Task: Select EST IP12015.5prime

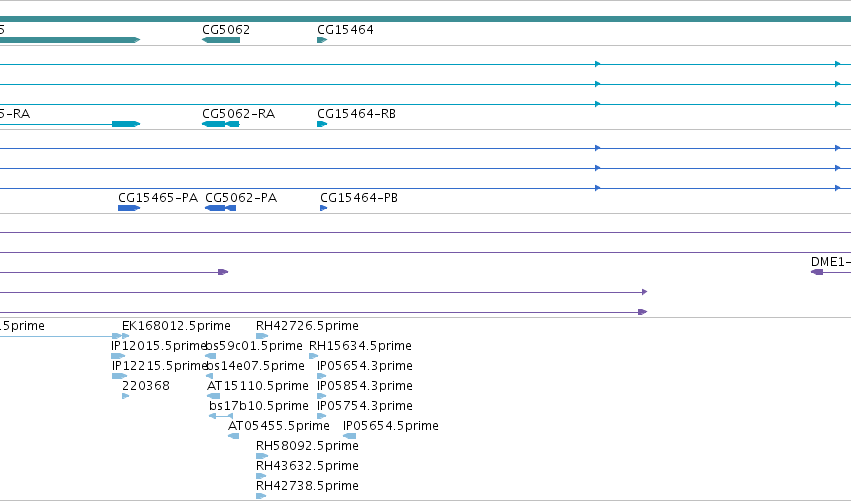Action: coord(158,346)
